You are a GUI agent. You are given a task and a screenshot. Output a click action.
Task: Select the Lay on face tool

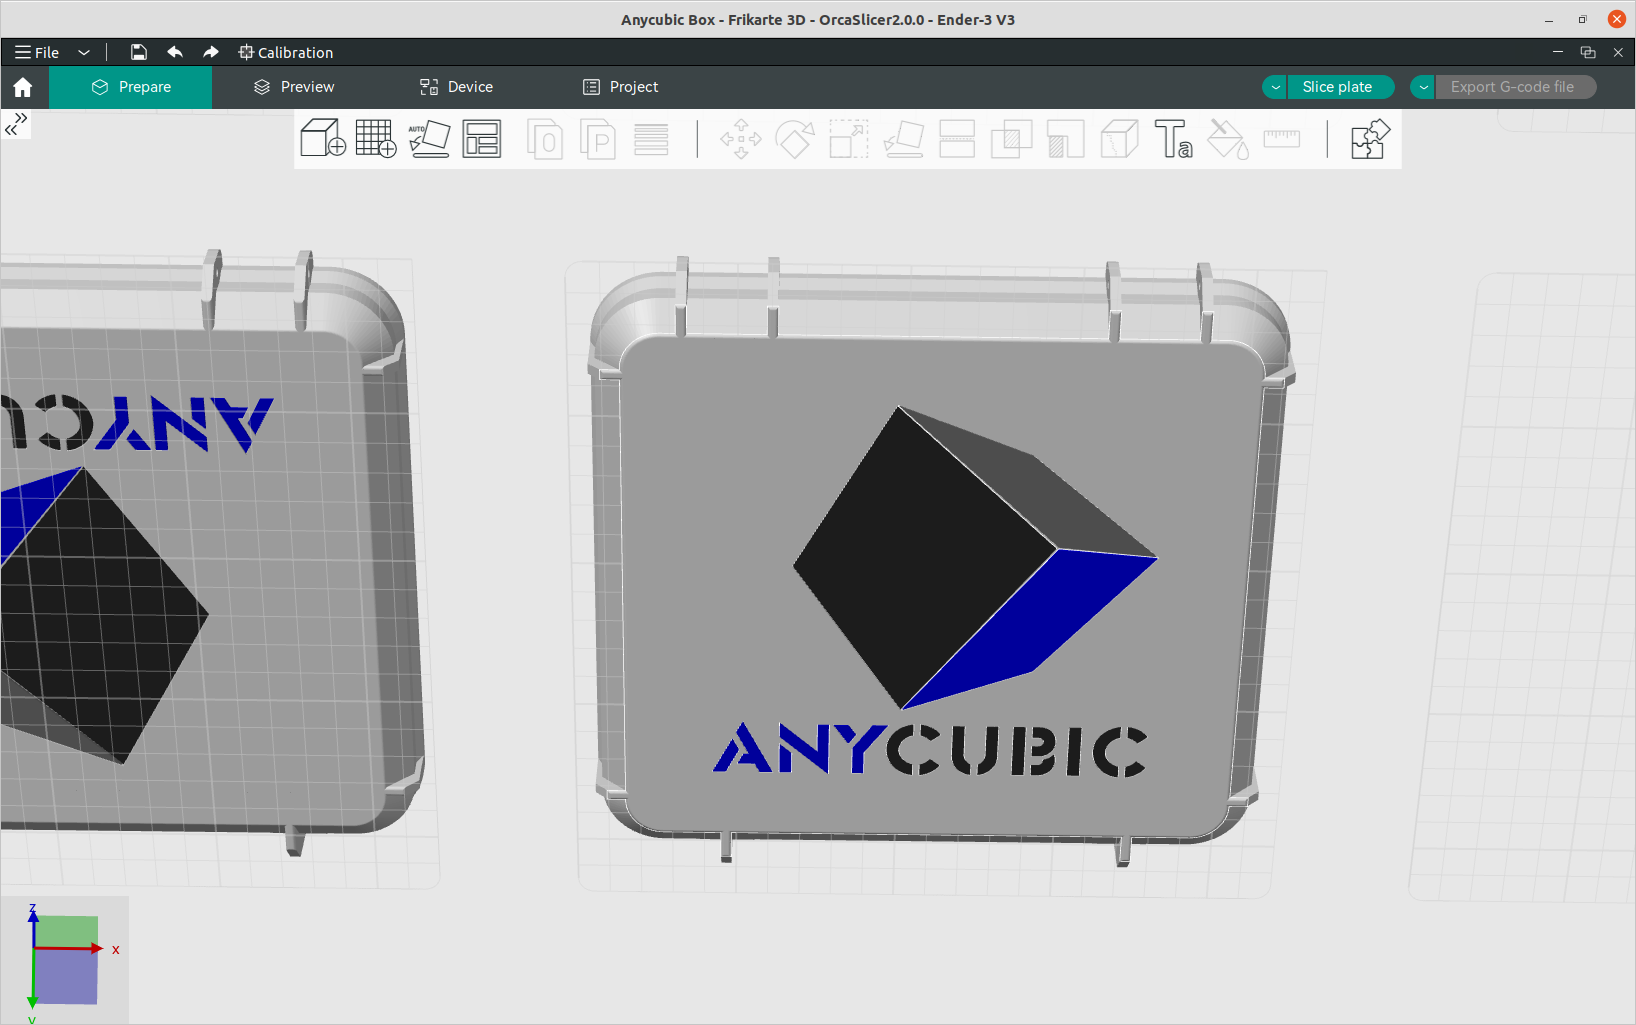(904, 139)
